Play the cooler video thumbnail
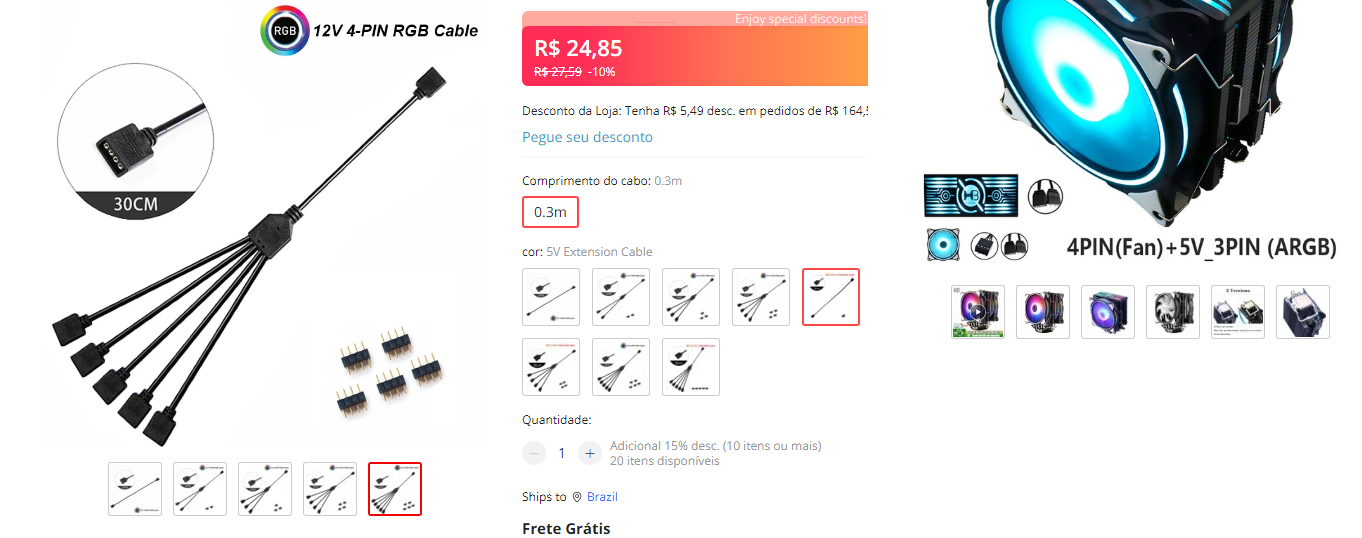This screenshot has height=538, width=1362. pyautogui.click(x=978, y=312)
